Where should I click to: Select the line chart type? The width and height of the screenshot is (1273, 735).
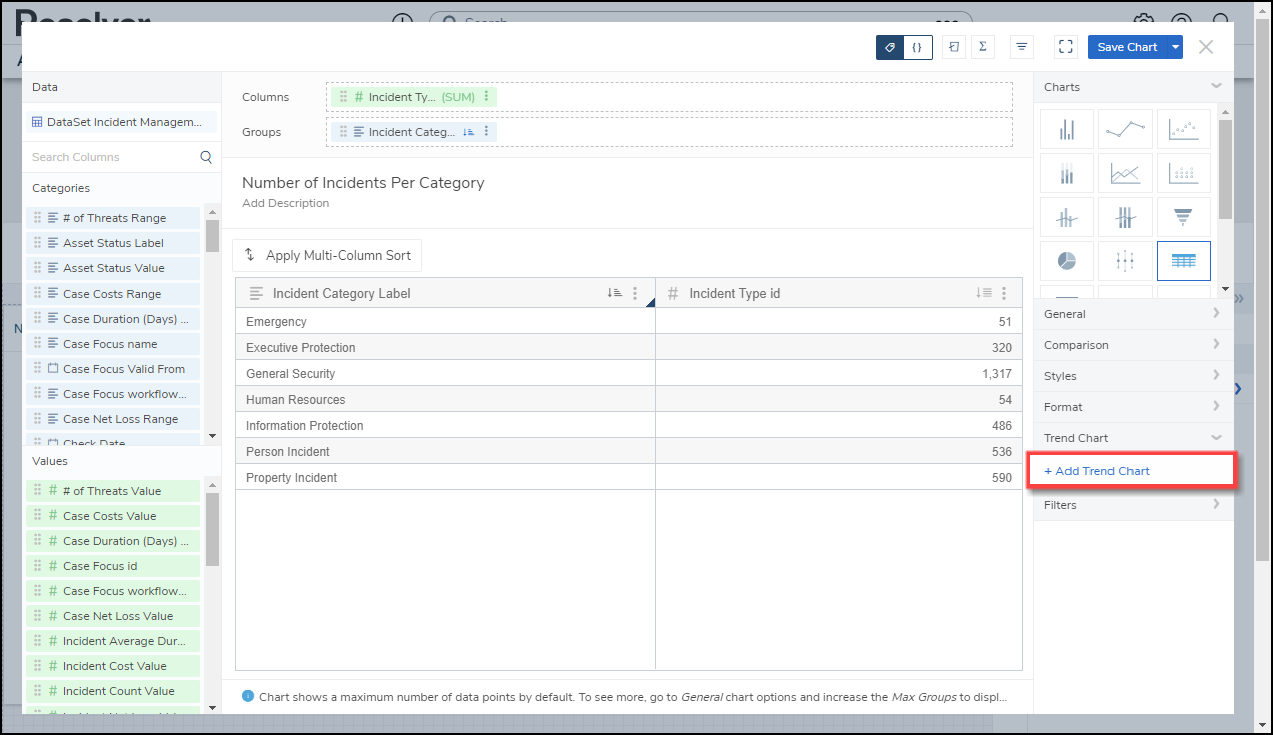point(1125,129)
